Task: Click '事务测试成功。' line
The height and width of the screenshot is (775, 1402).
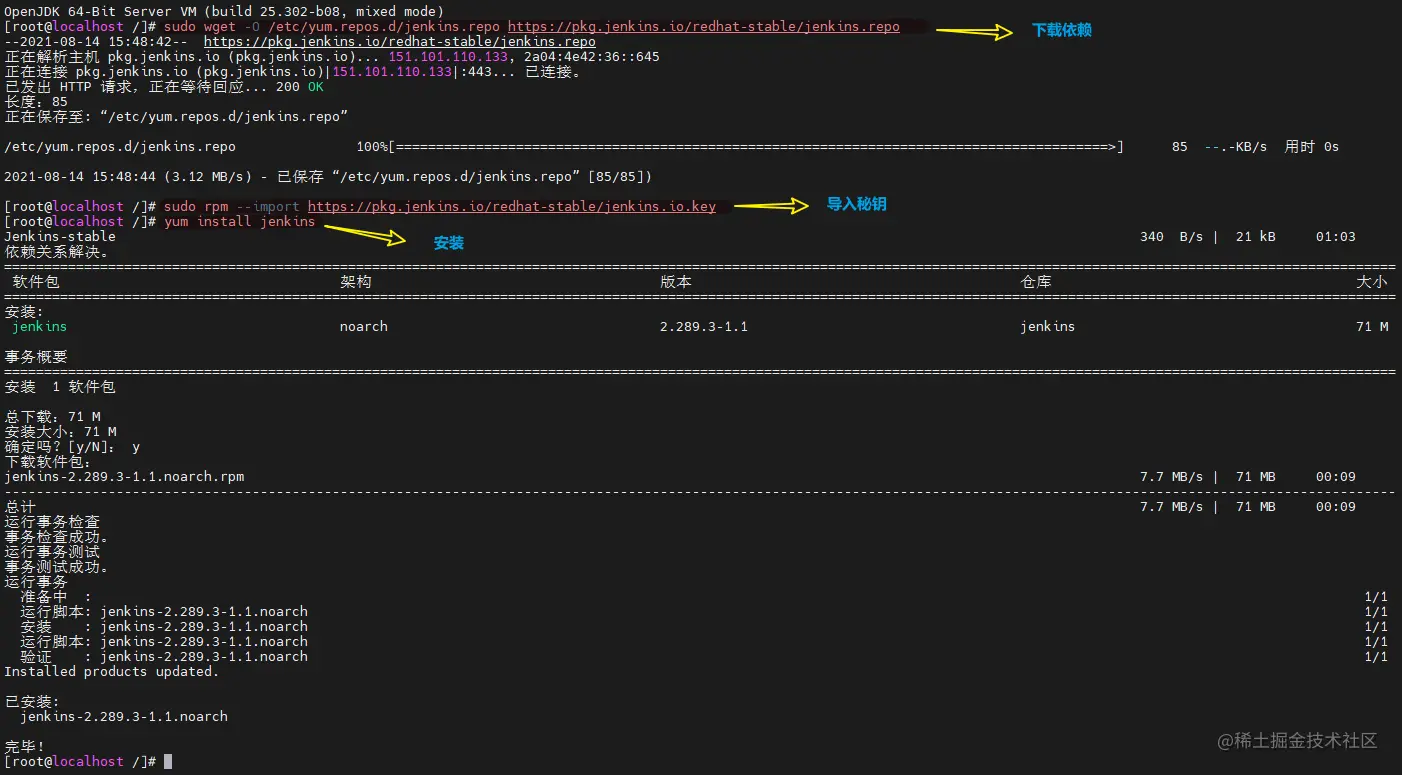Action: coord(56,567)
